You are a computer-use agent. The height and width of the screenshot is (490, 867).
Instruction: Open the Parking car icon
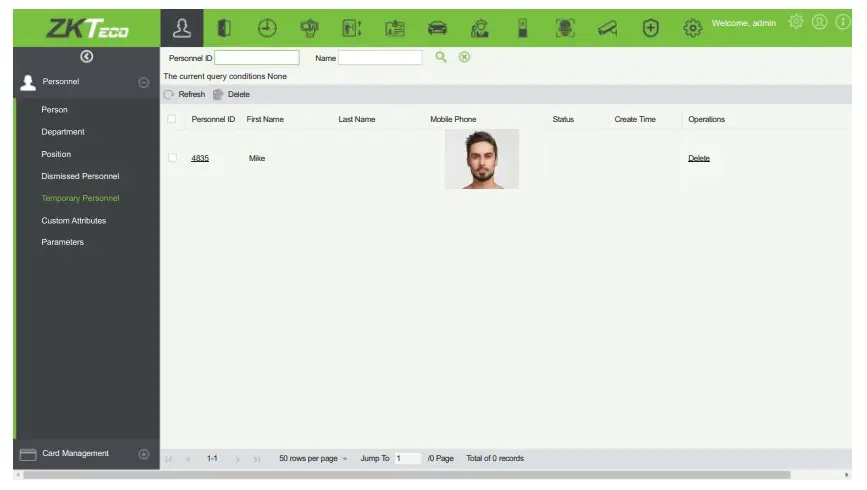437,28
